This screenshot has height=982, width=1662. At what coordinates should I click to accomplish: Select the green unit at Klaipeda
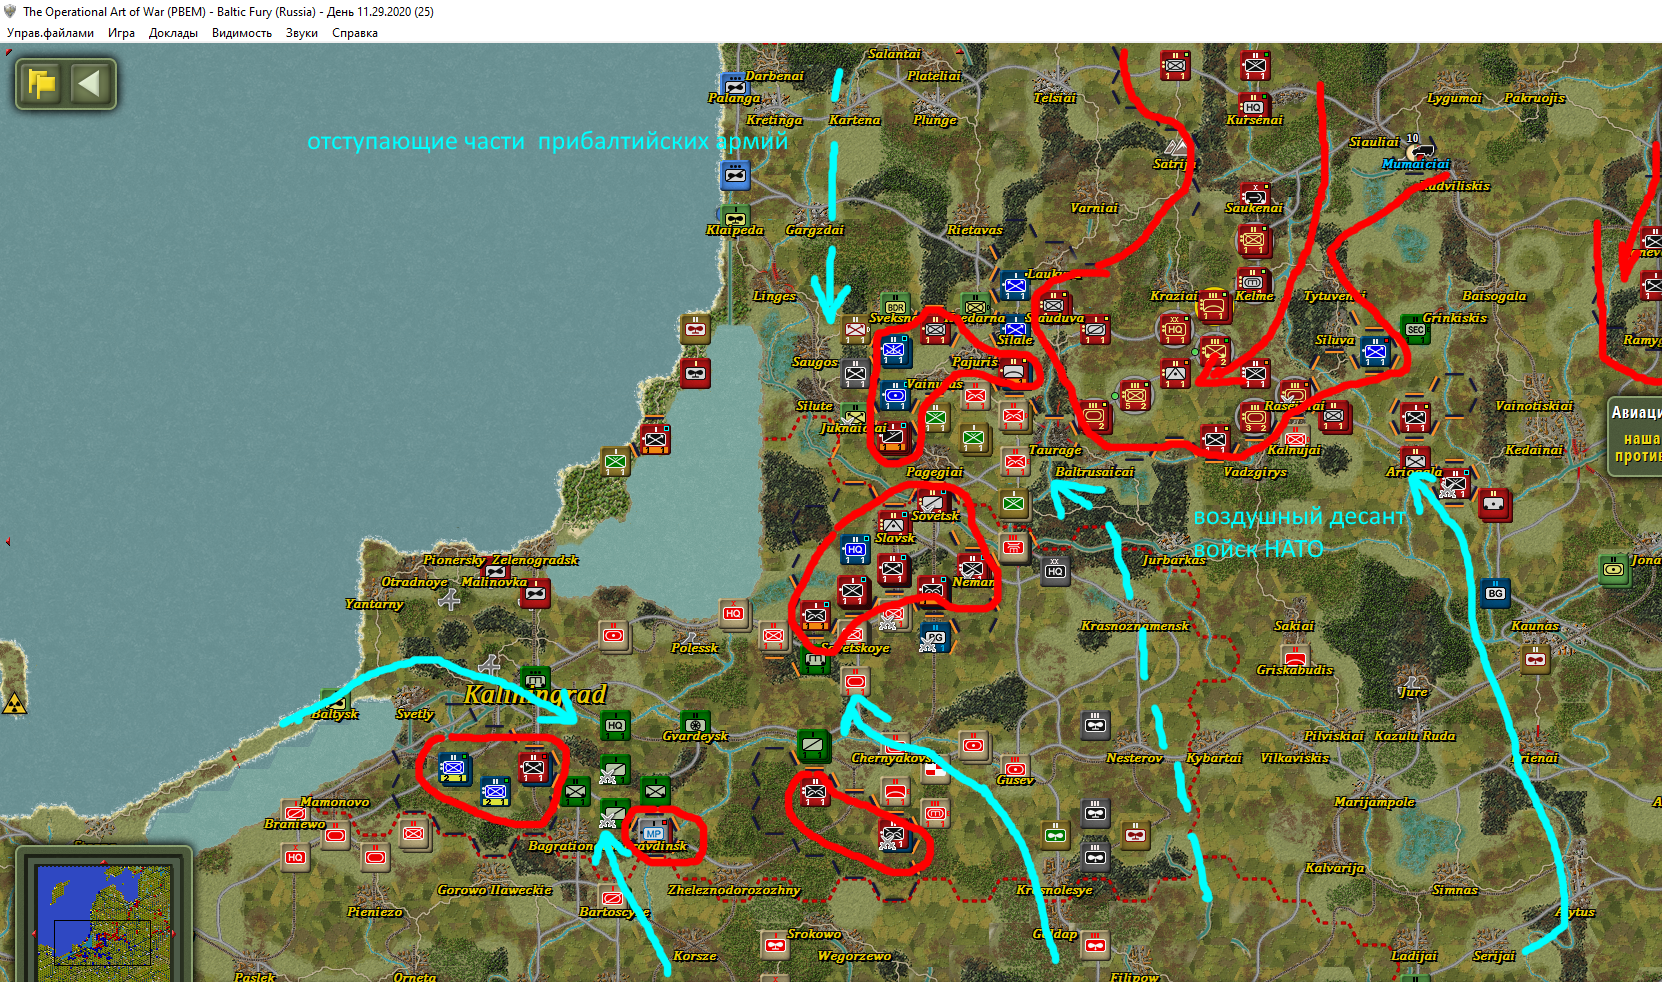pos(735,218)
